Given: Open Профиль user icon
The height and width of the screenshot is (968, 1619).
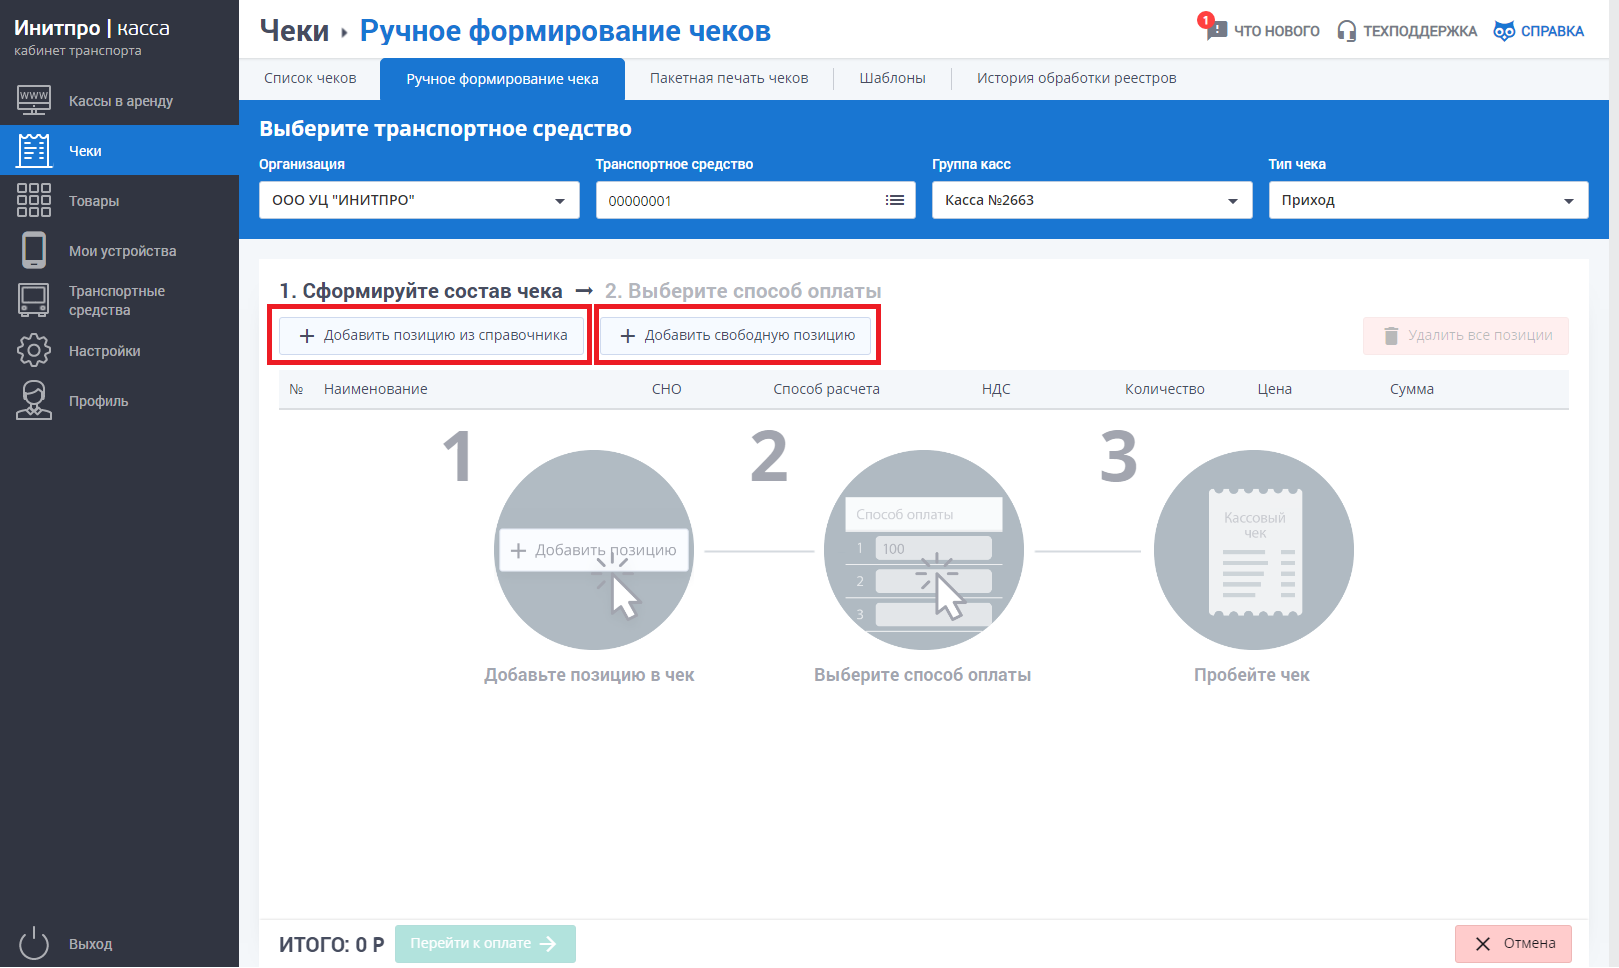Looking at the screenshot, I should tap(34, 400).
